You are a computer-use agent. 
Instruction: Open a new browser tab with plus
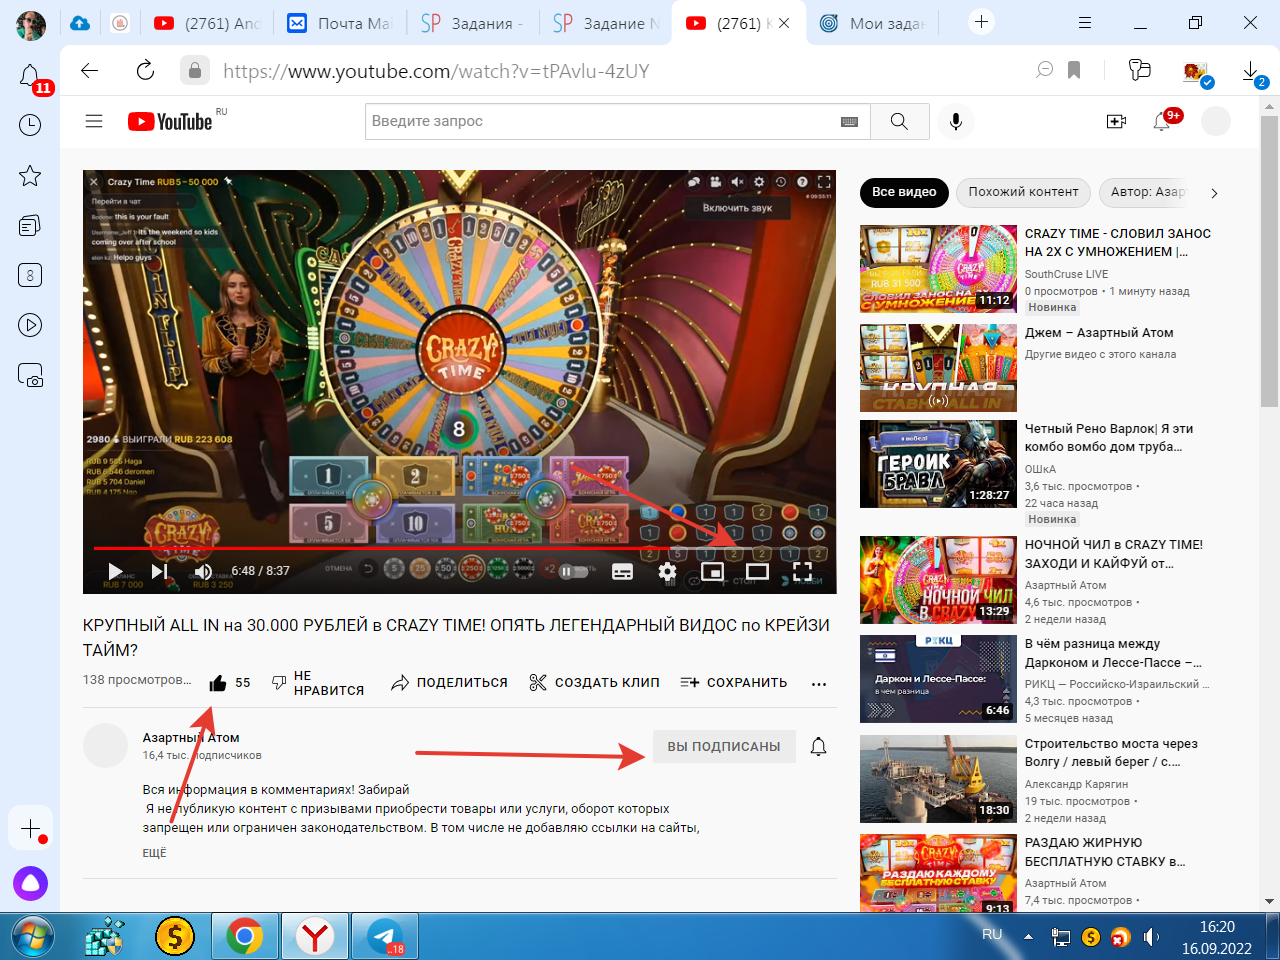coord(981,22)
